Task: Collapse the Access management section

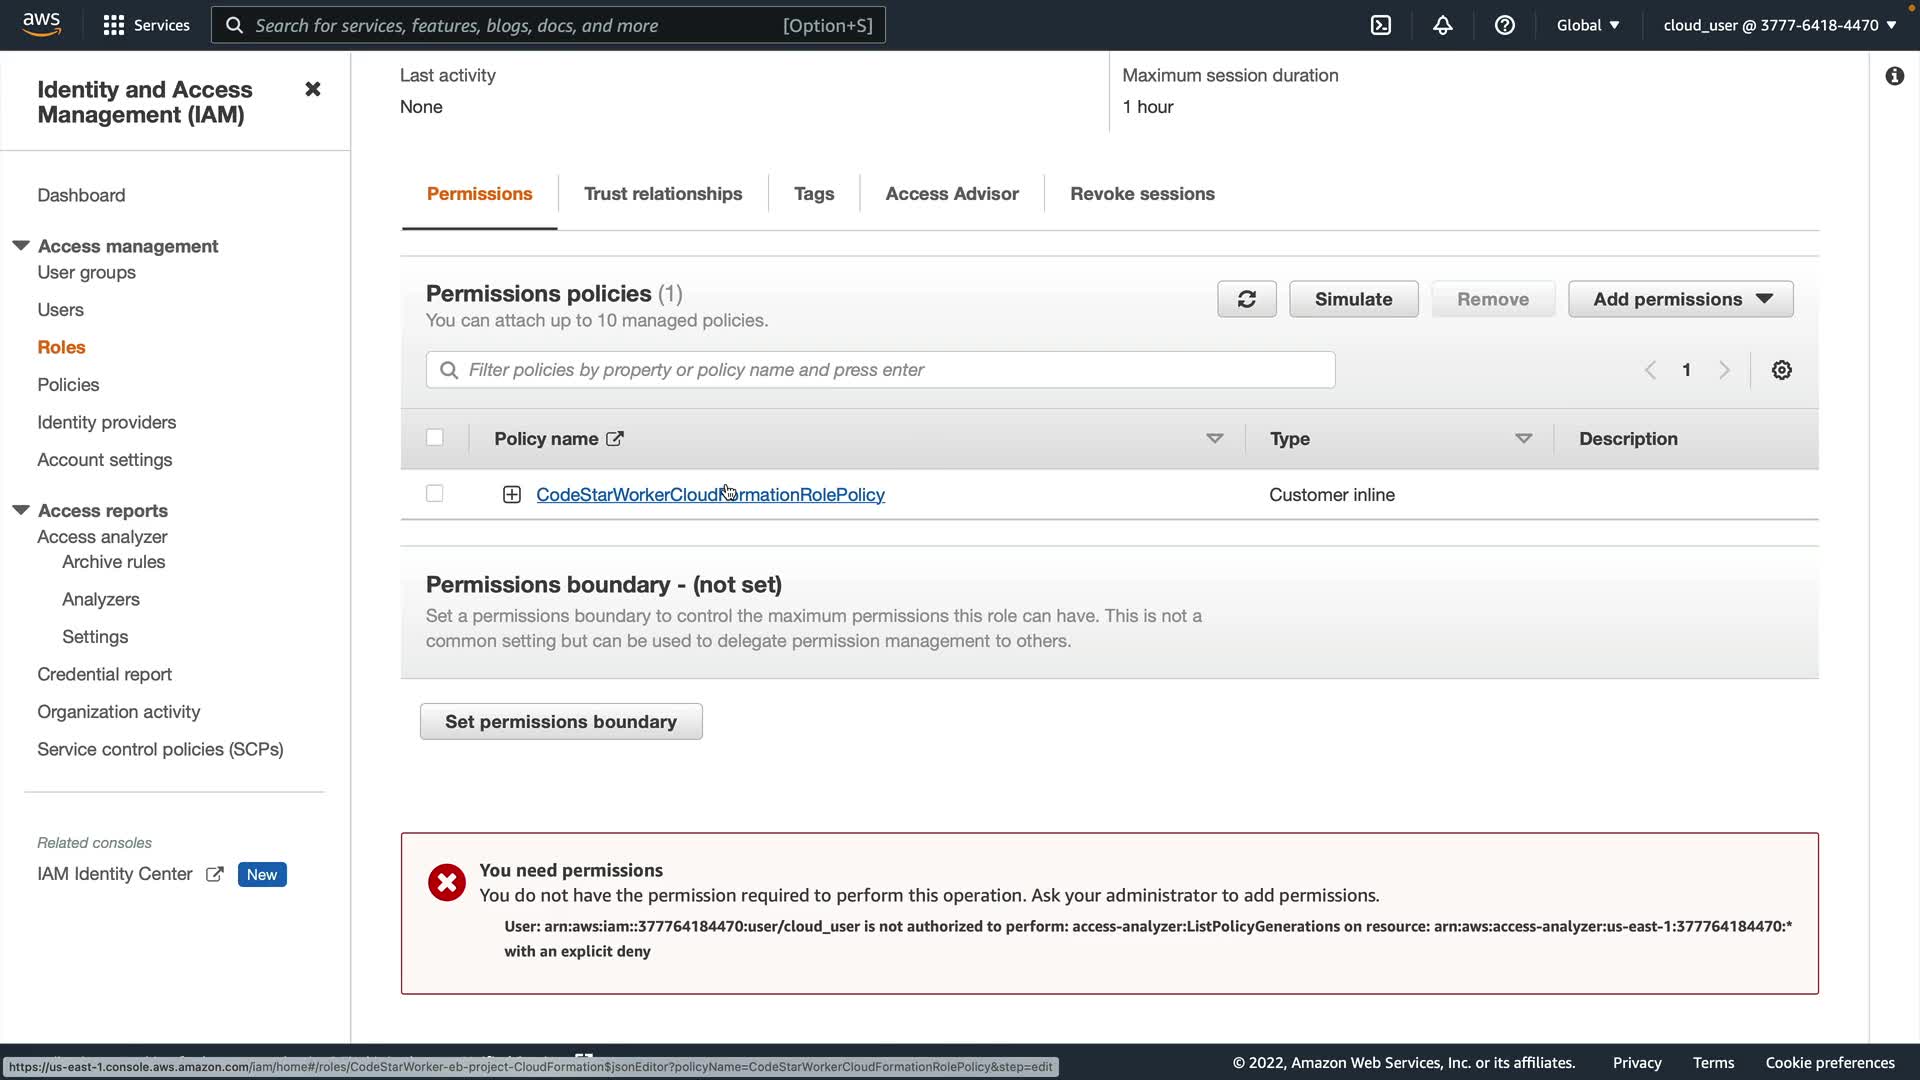Action: click(x=21, y=246)
